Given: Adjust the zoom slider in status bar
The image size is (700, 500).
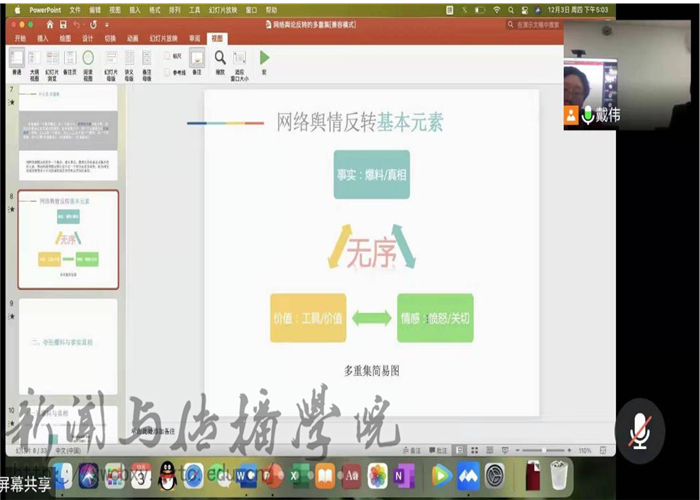Looking at the screenshot, I should click(x=544, y=451).
